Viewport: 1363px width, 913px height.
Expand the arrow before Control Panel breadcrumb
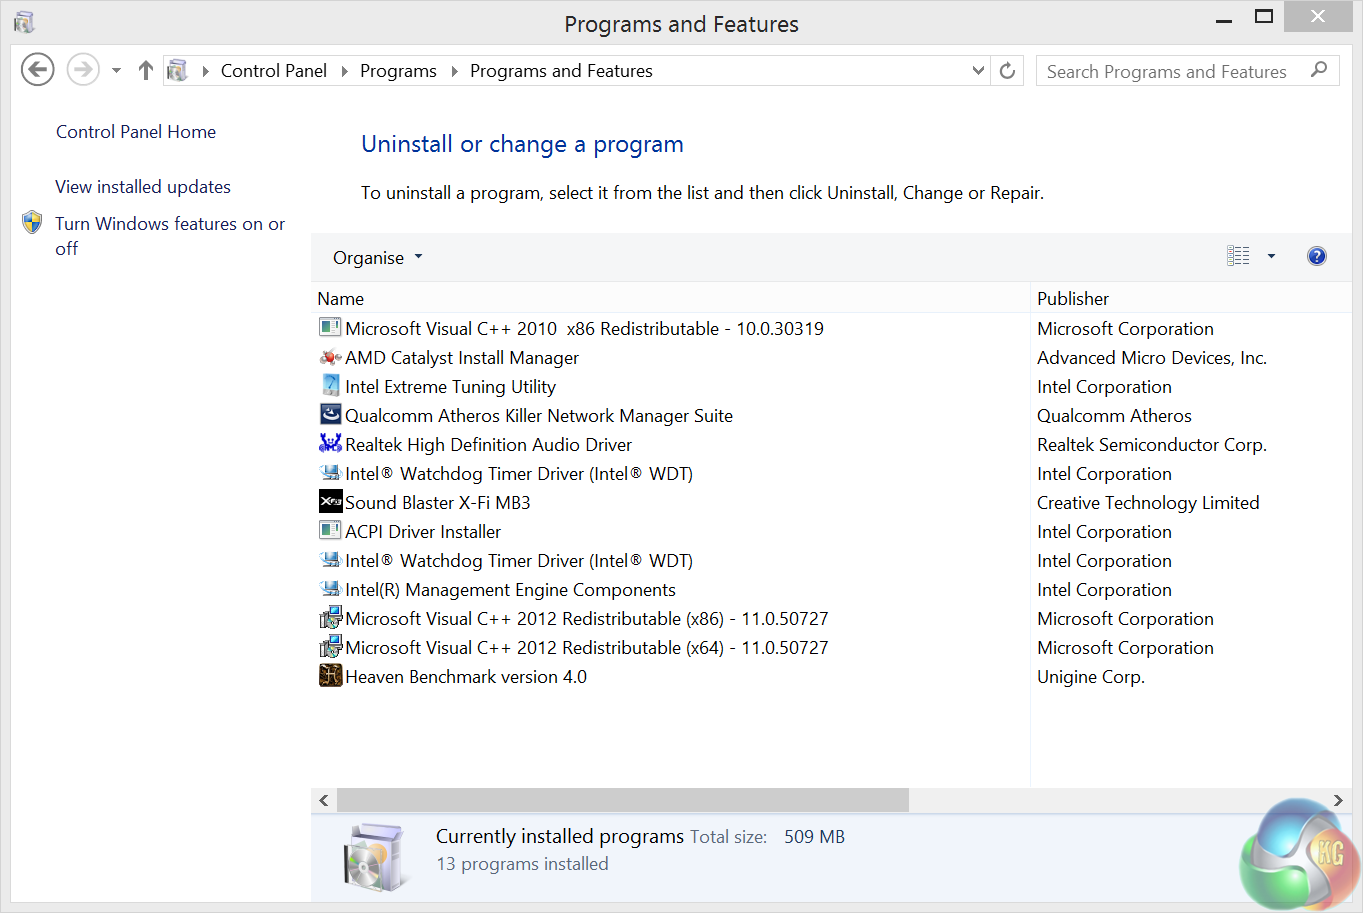(x=205, y=71)
